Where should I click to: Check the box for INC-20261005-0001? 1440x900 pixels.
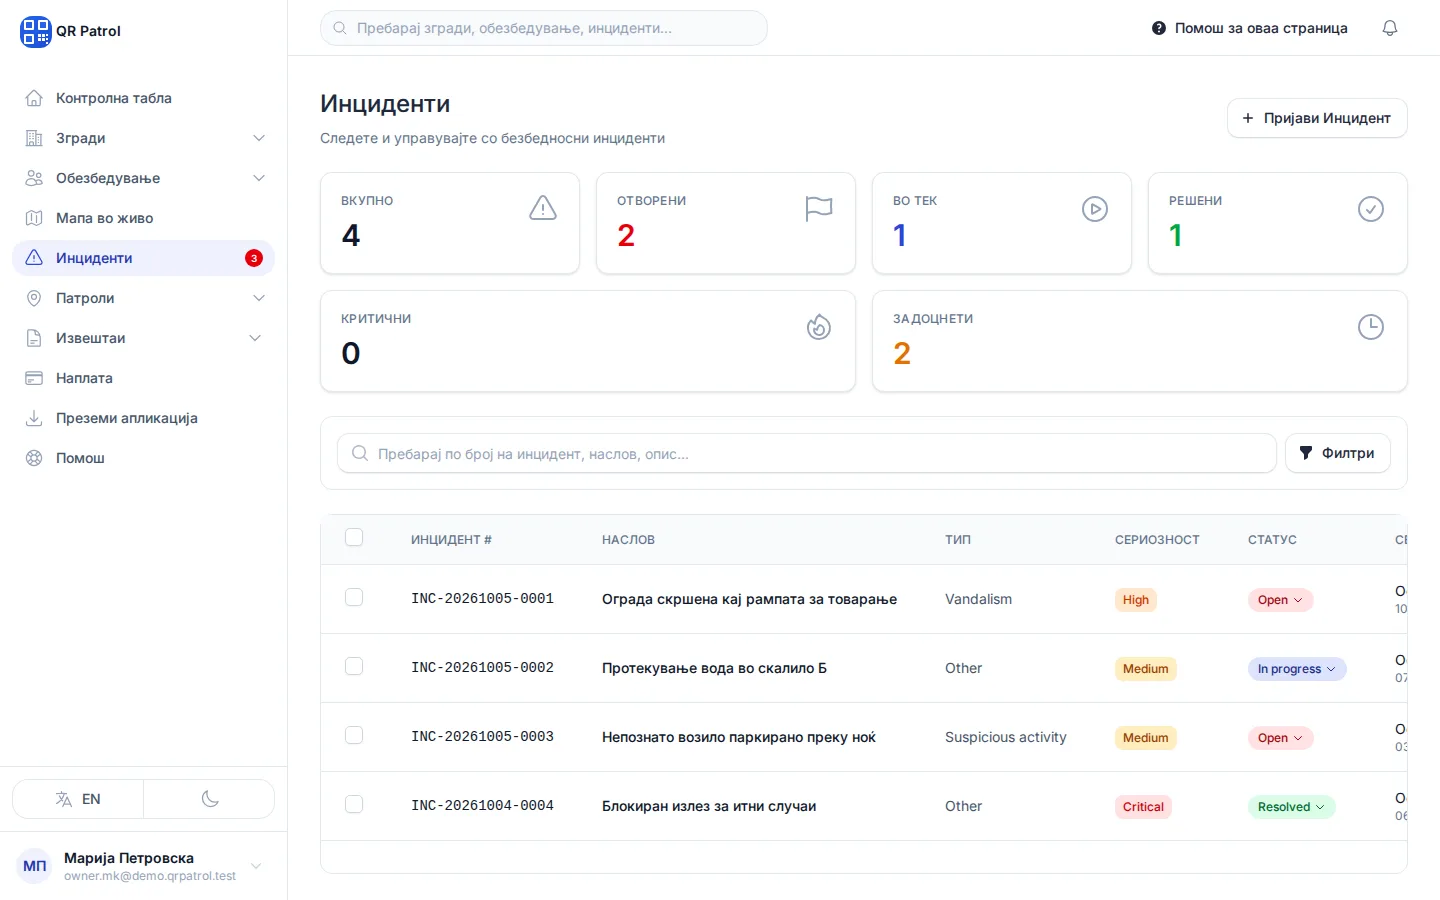tap(354, 598)
